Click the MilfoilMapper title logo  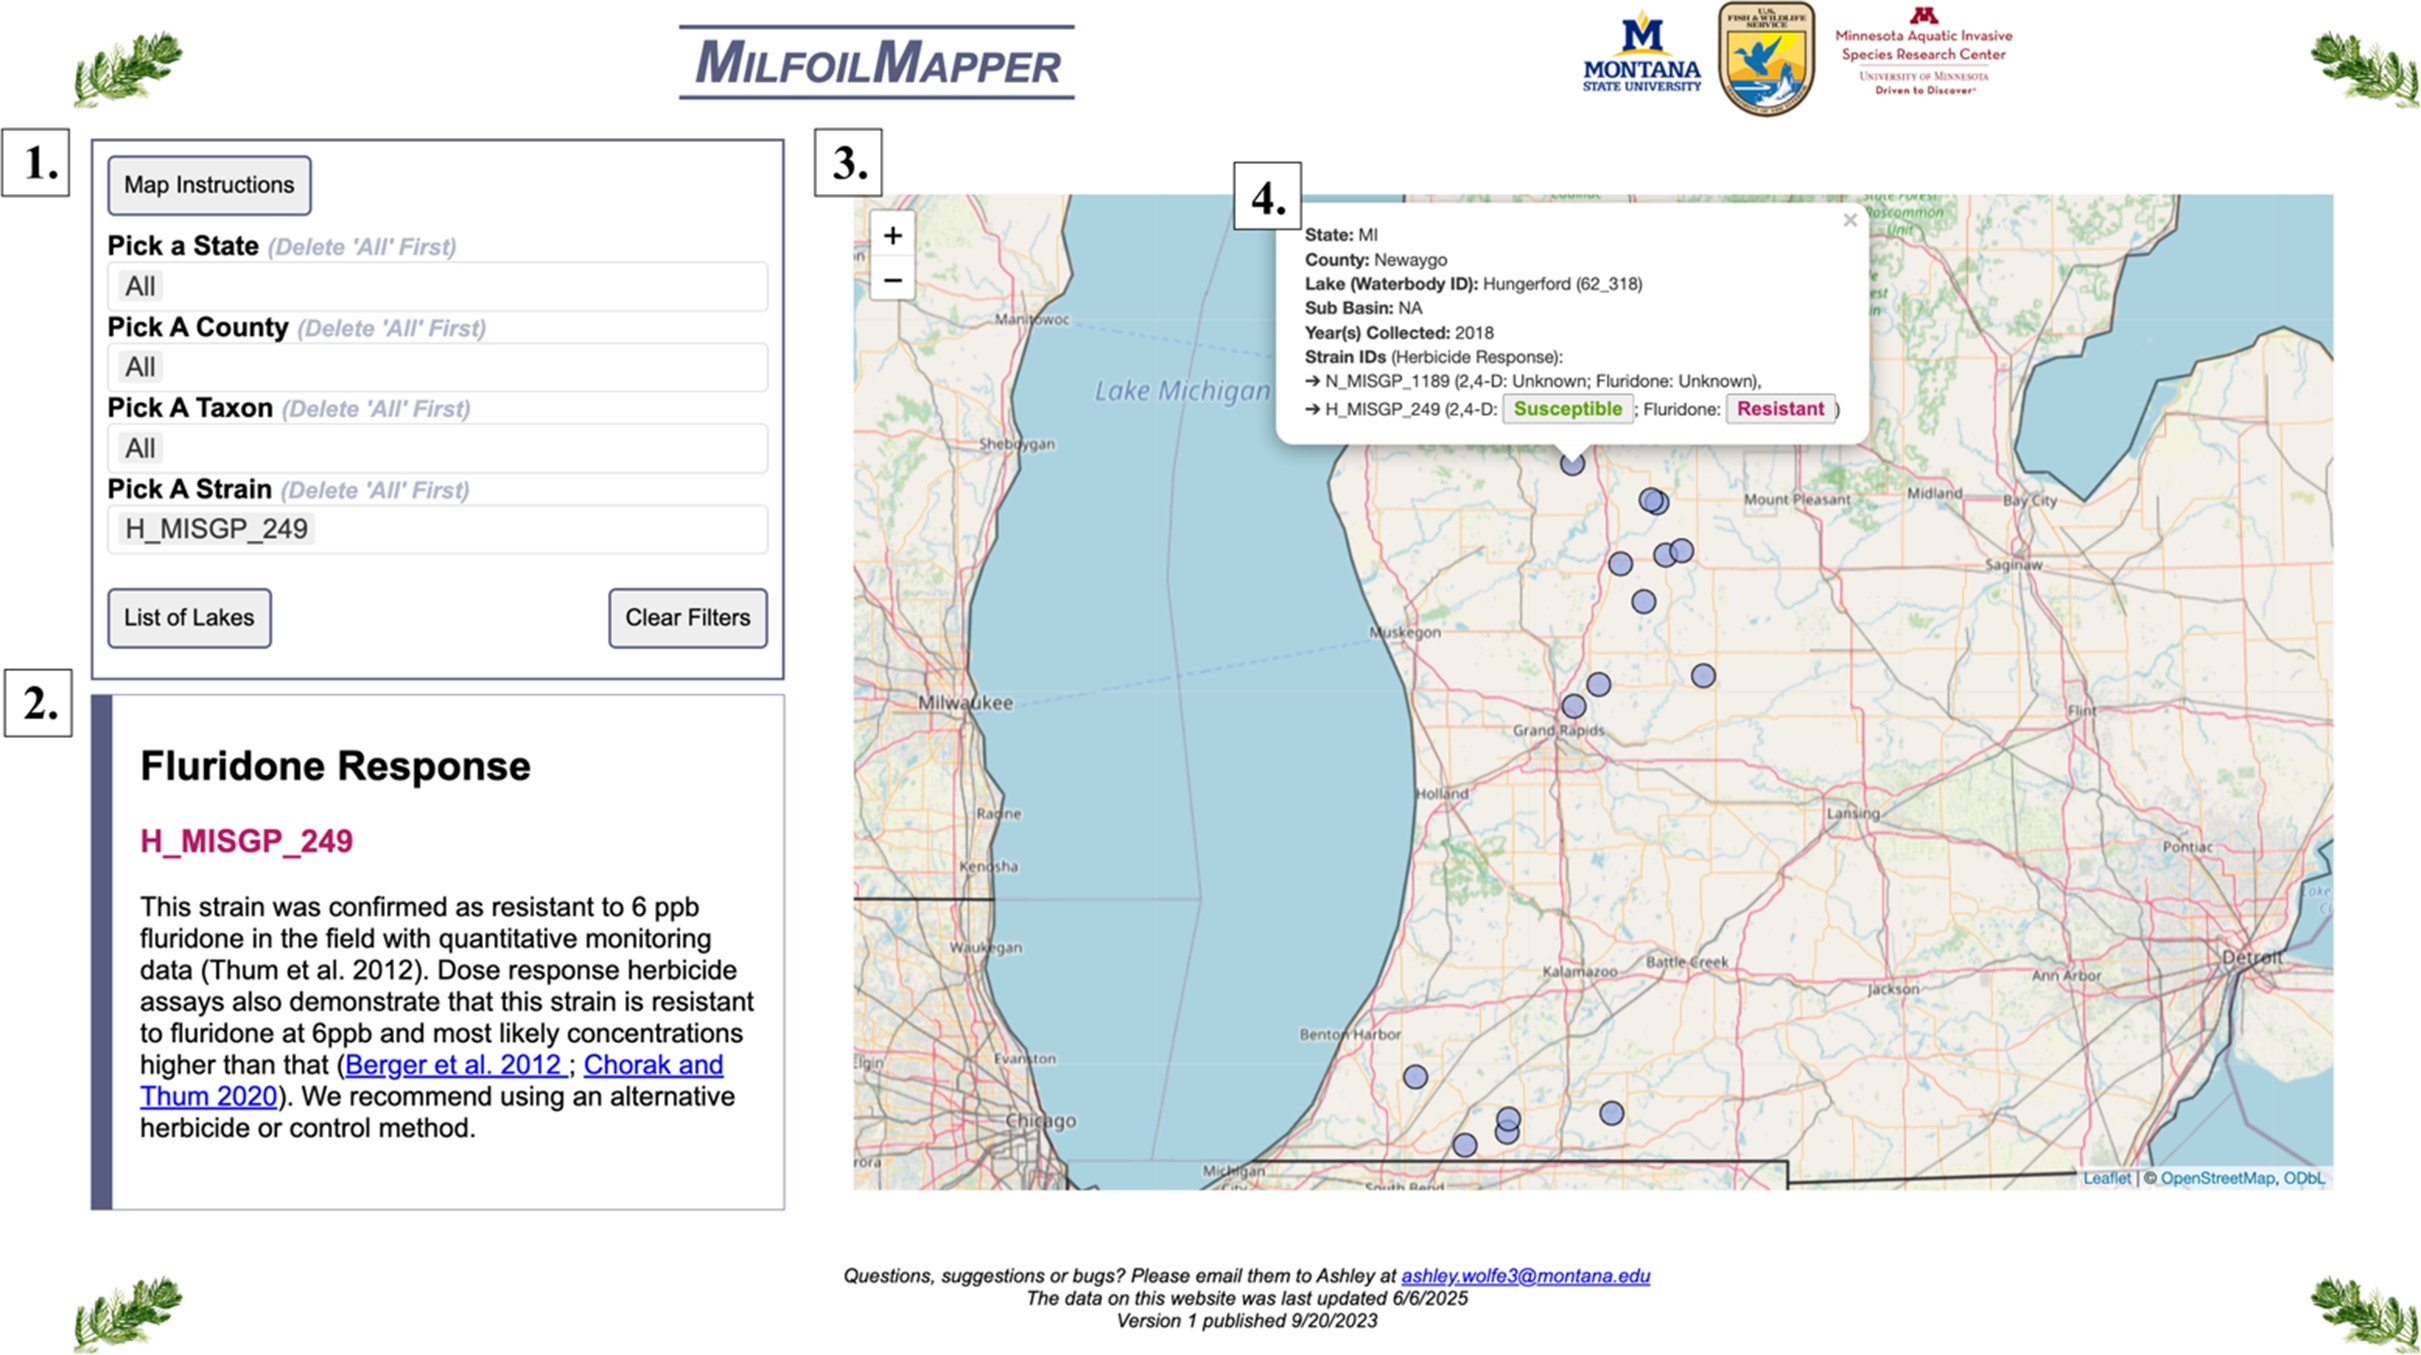pyautogui.click(x=876, y=62)
